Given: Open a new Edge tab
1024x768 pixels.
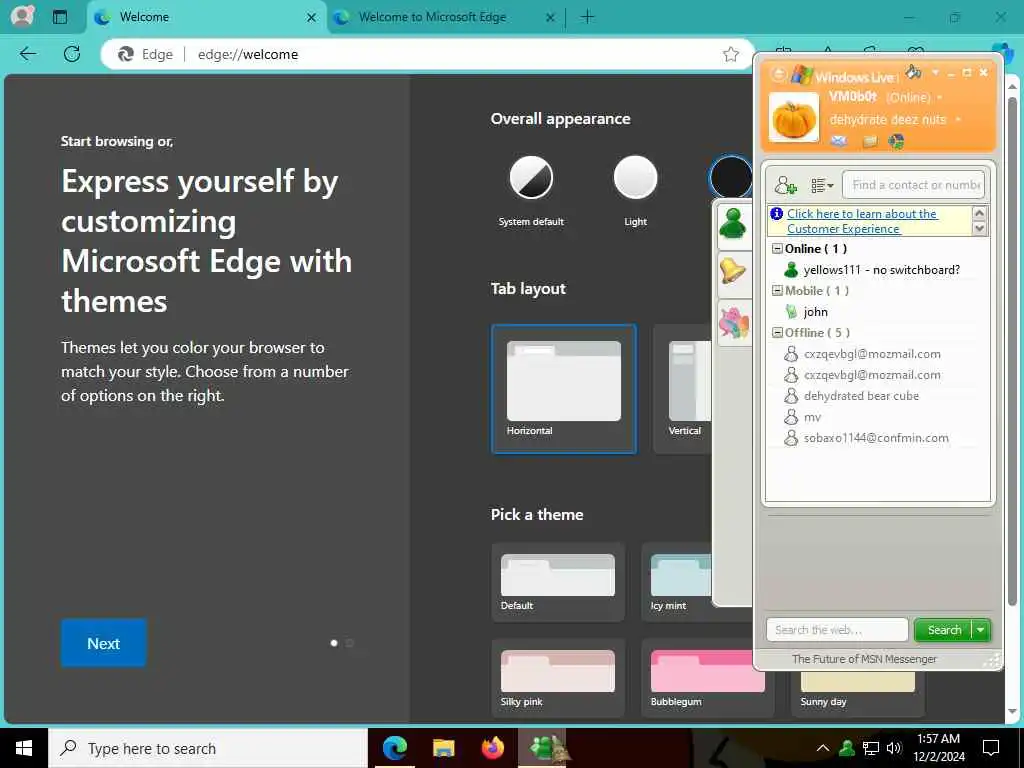Looking at the screenshot, I should (587, 17).
